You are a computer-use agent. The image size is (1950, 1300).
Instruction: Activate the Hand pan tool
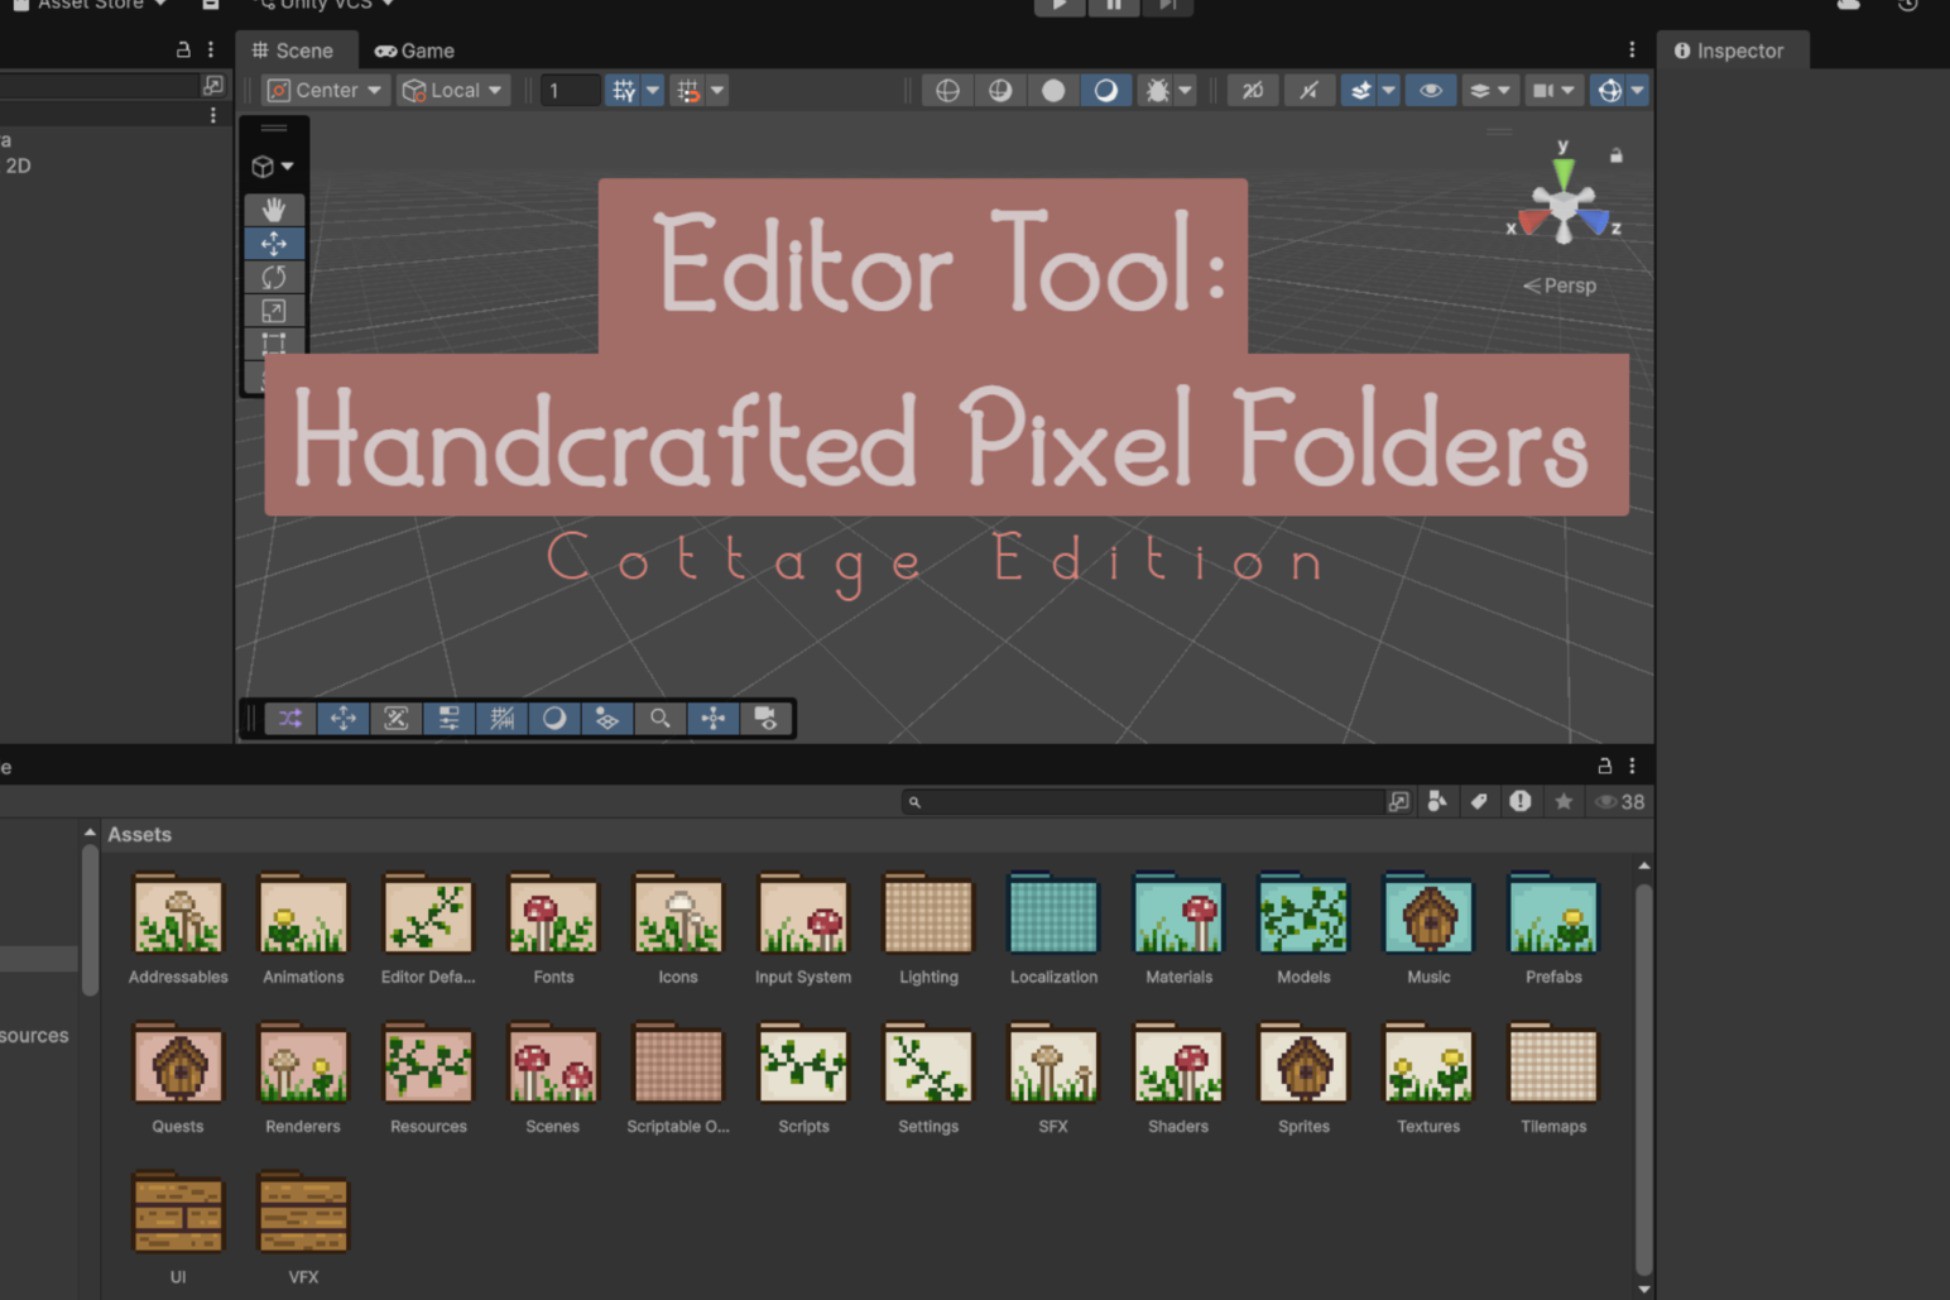(x=273, y=209)
